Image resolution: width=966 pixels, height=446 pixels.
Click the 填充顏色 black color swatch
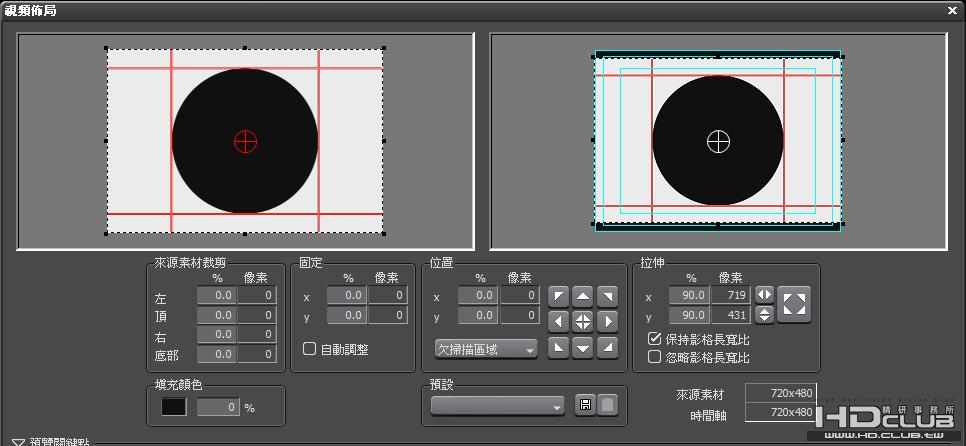174,407
